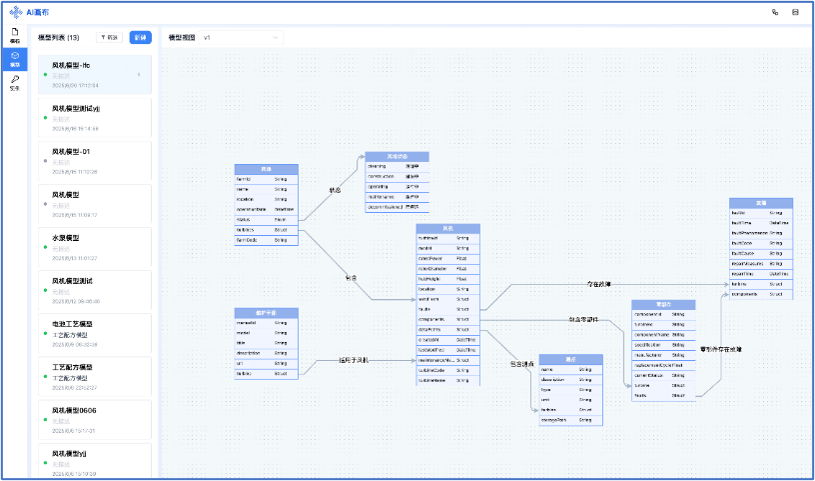Click the branch connection icon in top bar
Image resolution: width=815 pixels, height=481 pixels.
click(x=775, y=12)
